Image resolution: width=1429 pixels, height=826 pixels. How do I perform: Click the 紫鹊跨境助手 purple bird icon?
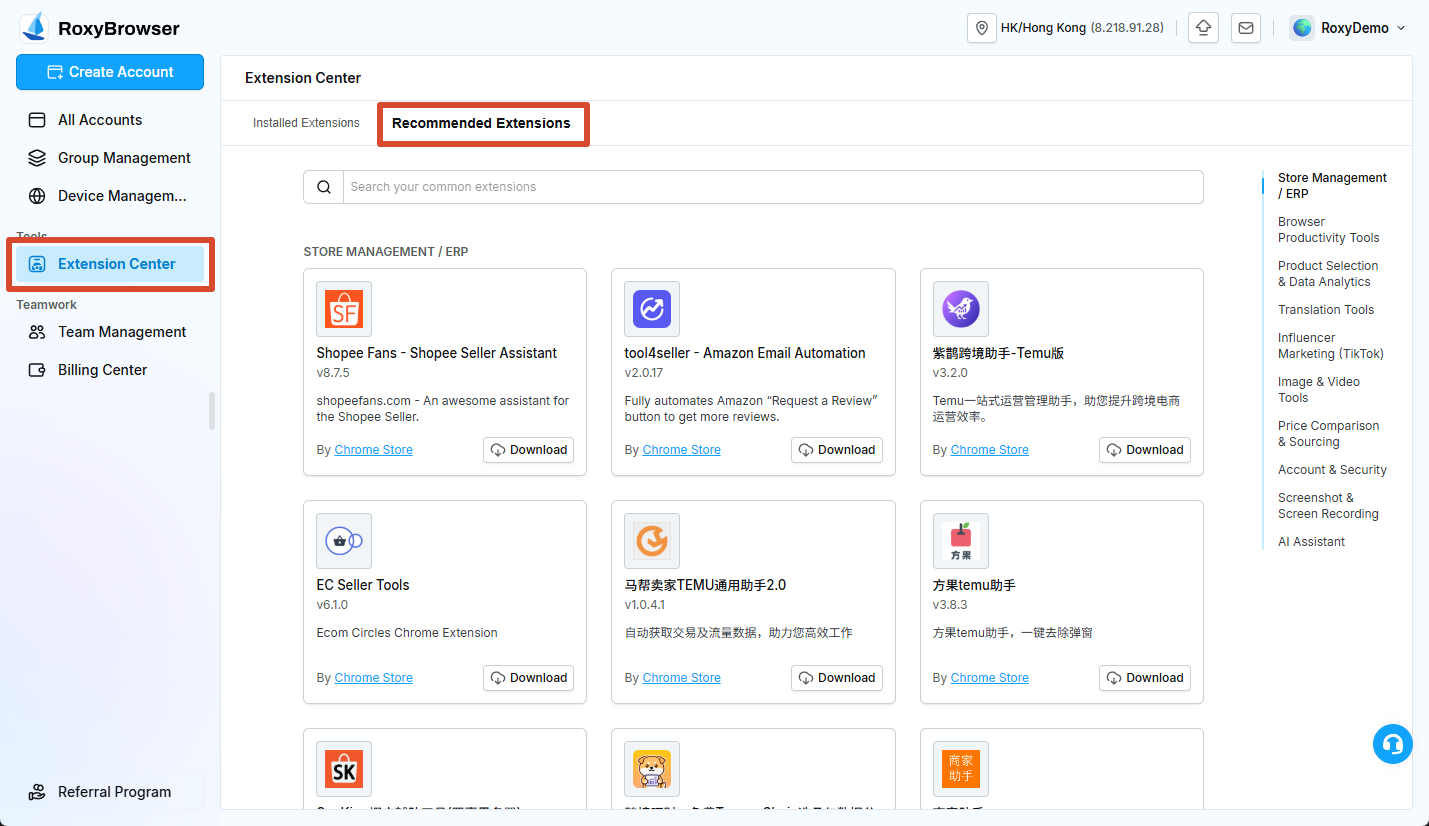click(x=960, y=309)
